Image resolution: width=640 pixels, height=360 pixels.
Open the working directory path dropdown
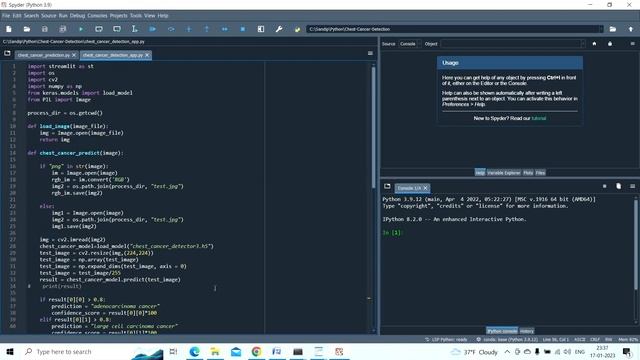tap(601, 29)
